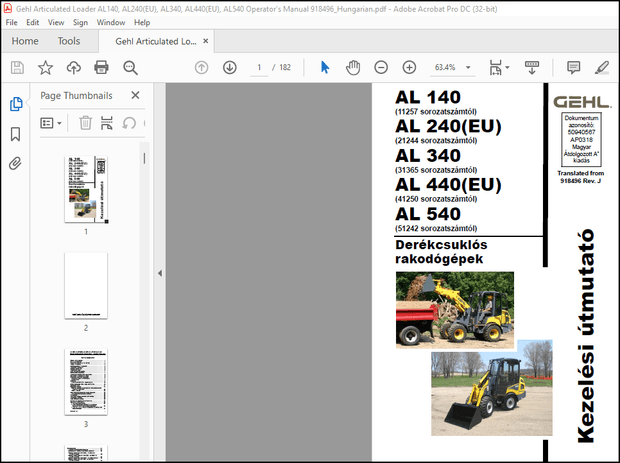The width and height of the screenshot is (620, 463).
Task: Click the Kezelési útmutató vertical title
Action: tap(586, 336)
